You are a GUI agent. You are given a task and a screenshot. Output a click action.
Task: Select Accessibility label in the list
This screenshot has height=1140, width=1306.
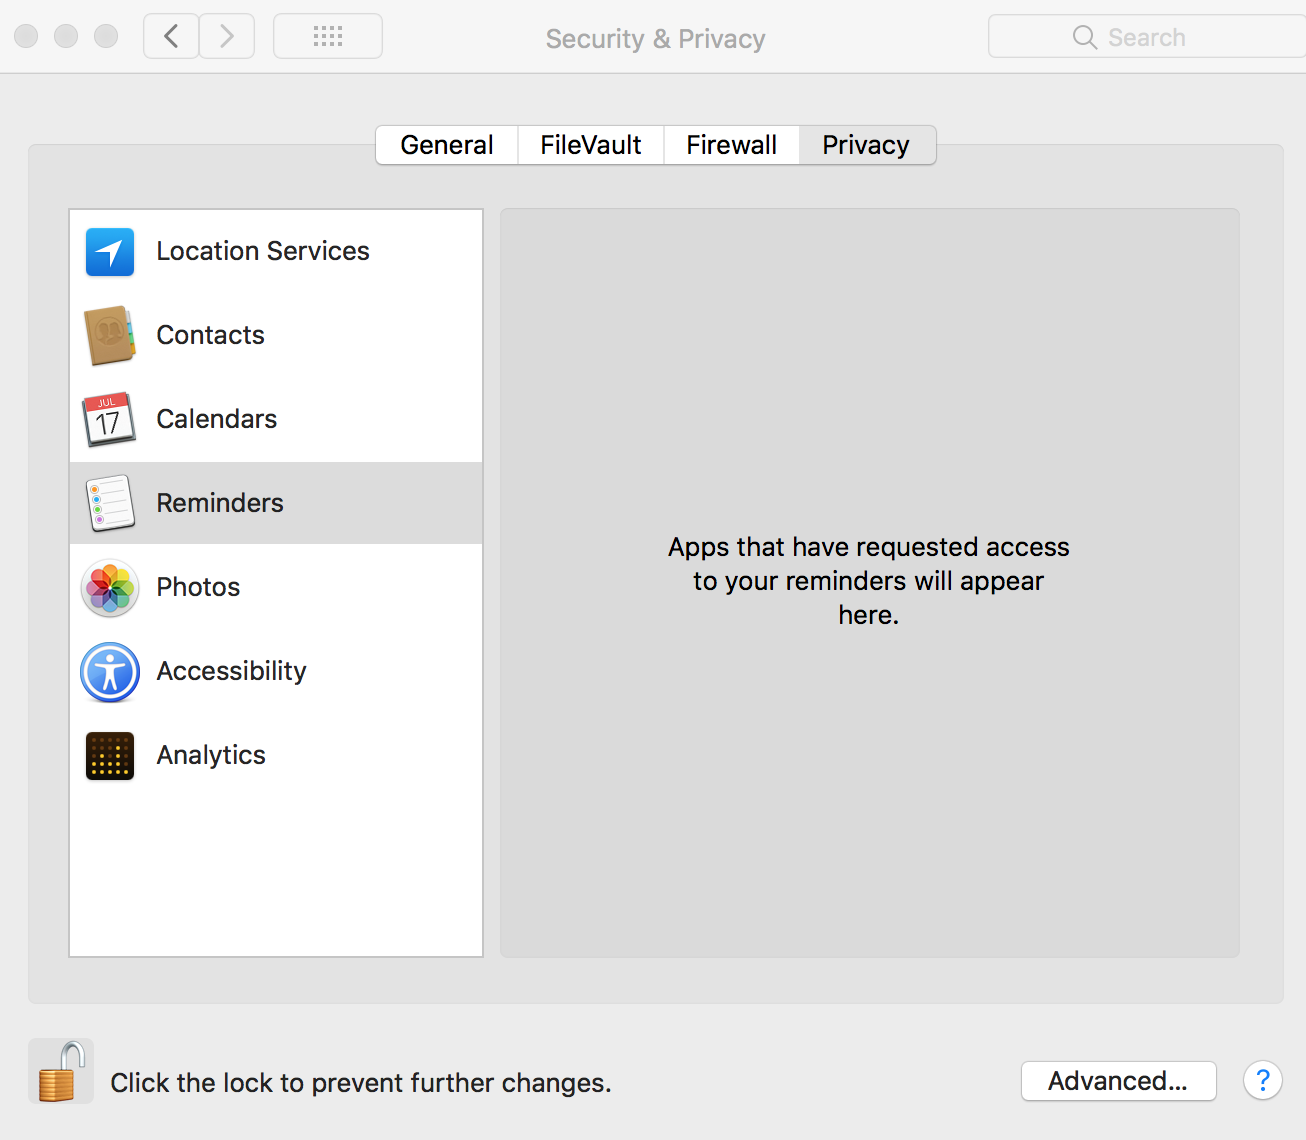[232, 671]
